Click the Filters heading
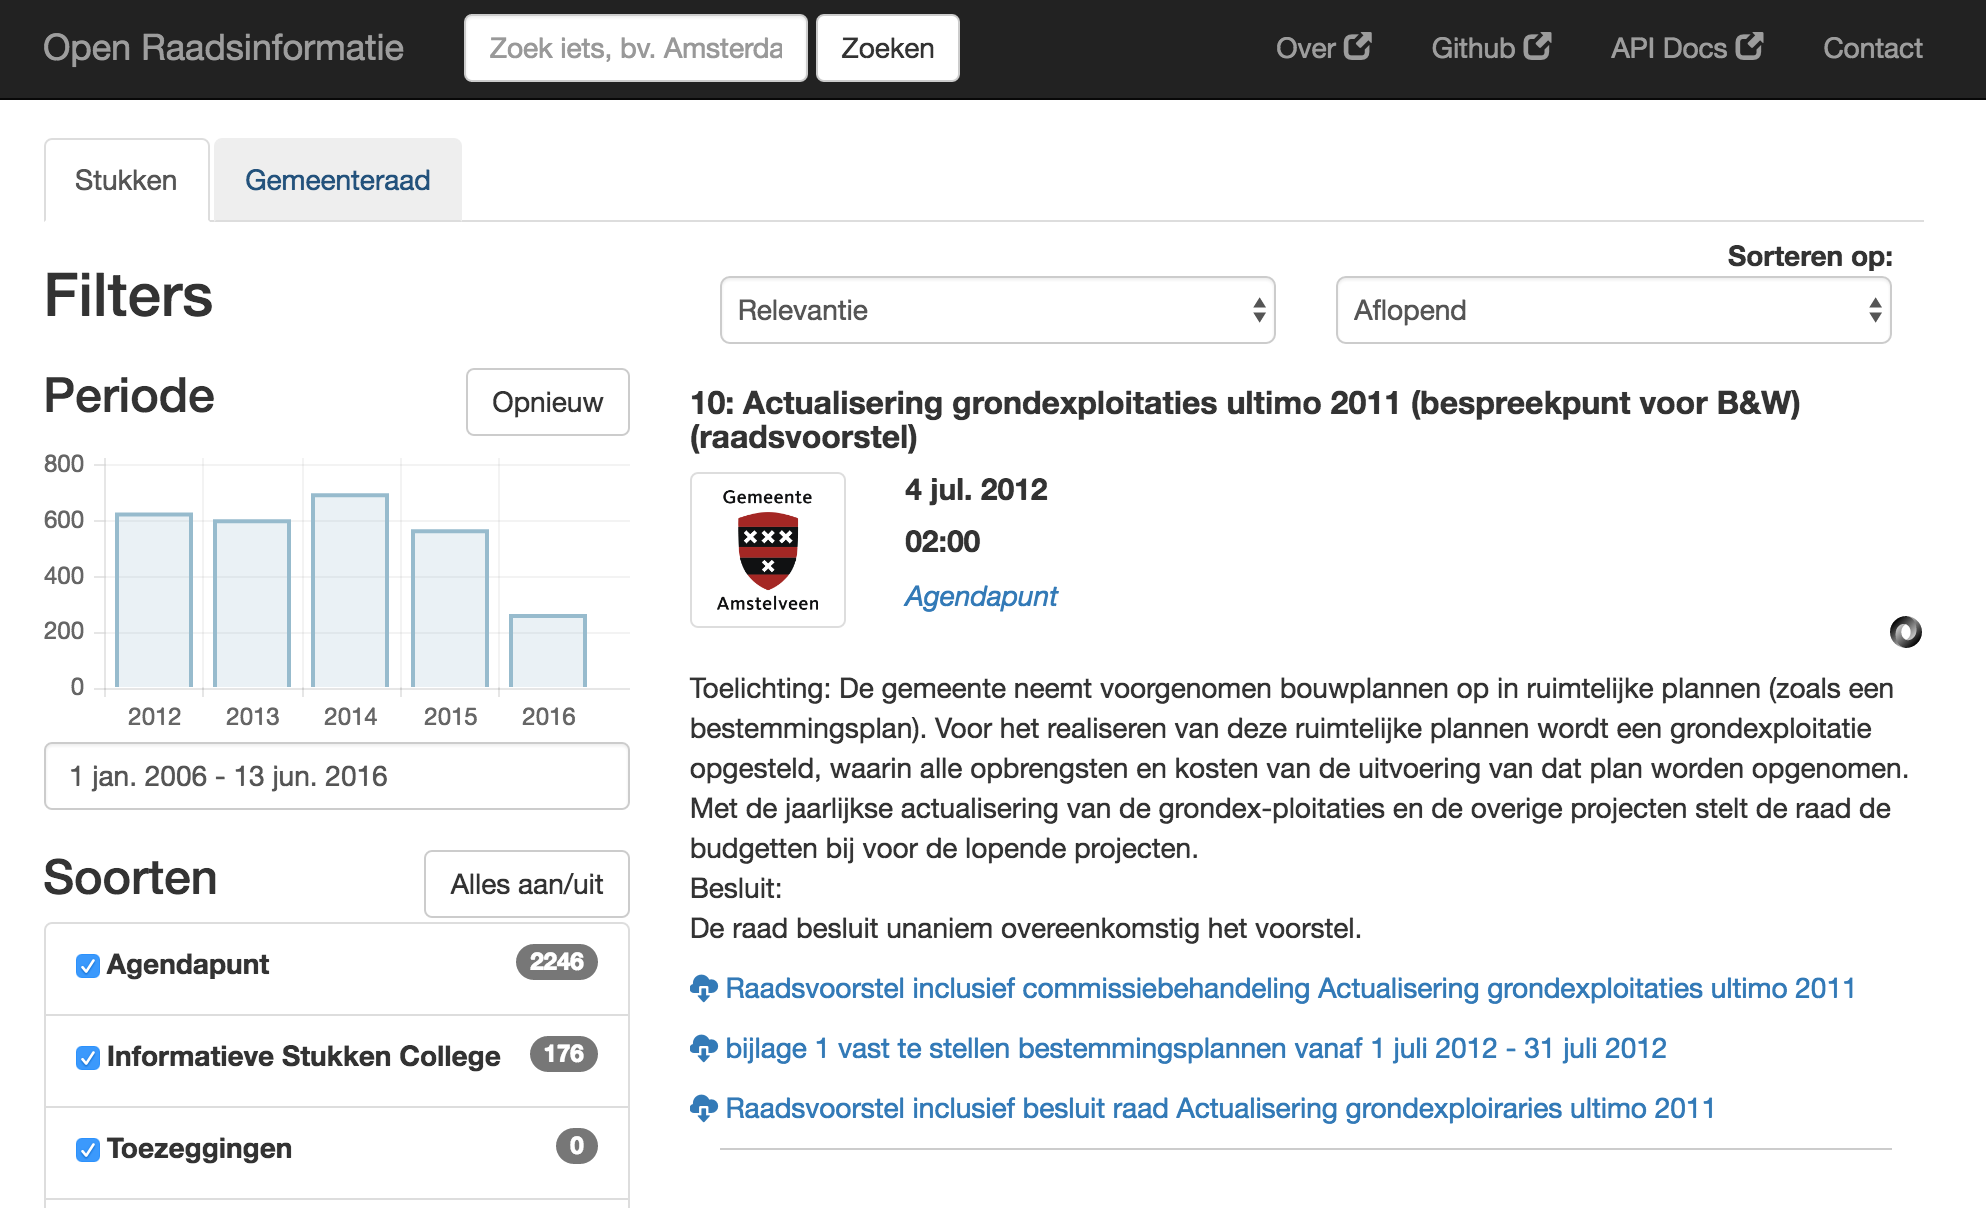1986x1208 pixels. [x=129, y=296]
